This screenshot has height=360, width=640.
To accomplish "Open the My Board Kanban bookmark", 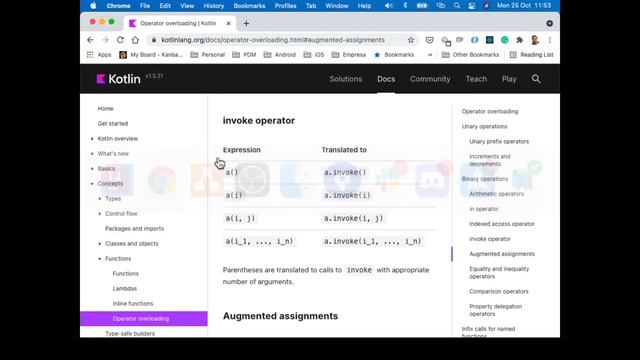I will click(x=151, y=55).
